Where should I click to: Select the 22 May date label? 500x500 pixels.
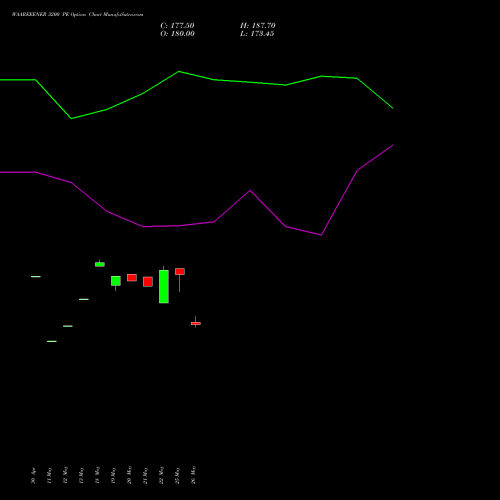161,475
